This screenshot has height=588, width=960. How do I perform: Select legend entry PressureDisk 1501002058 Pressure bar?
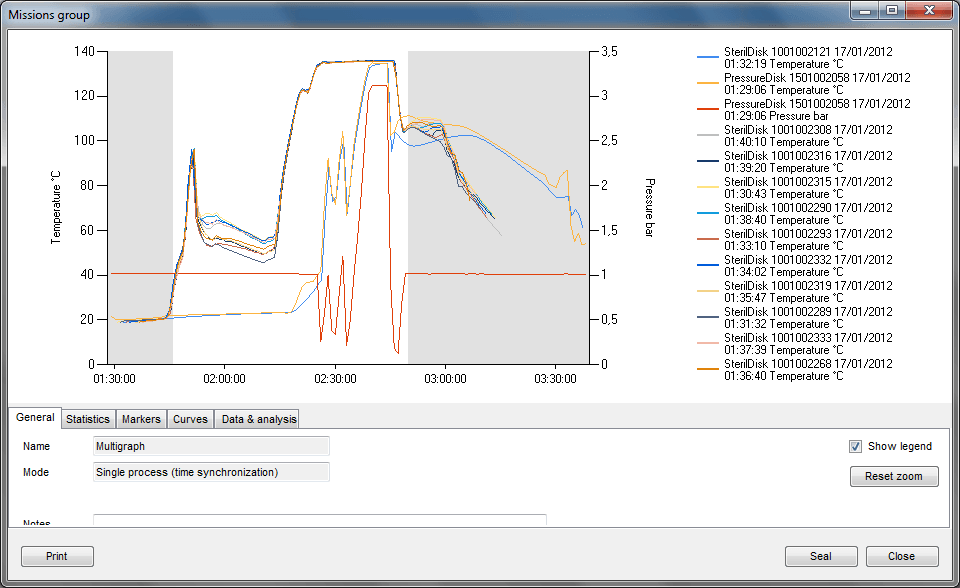point(810,109)
